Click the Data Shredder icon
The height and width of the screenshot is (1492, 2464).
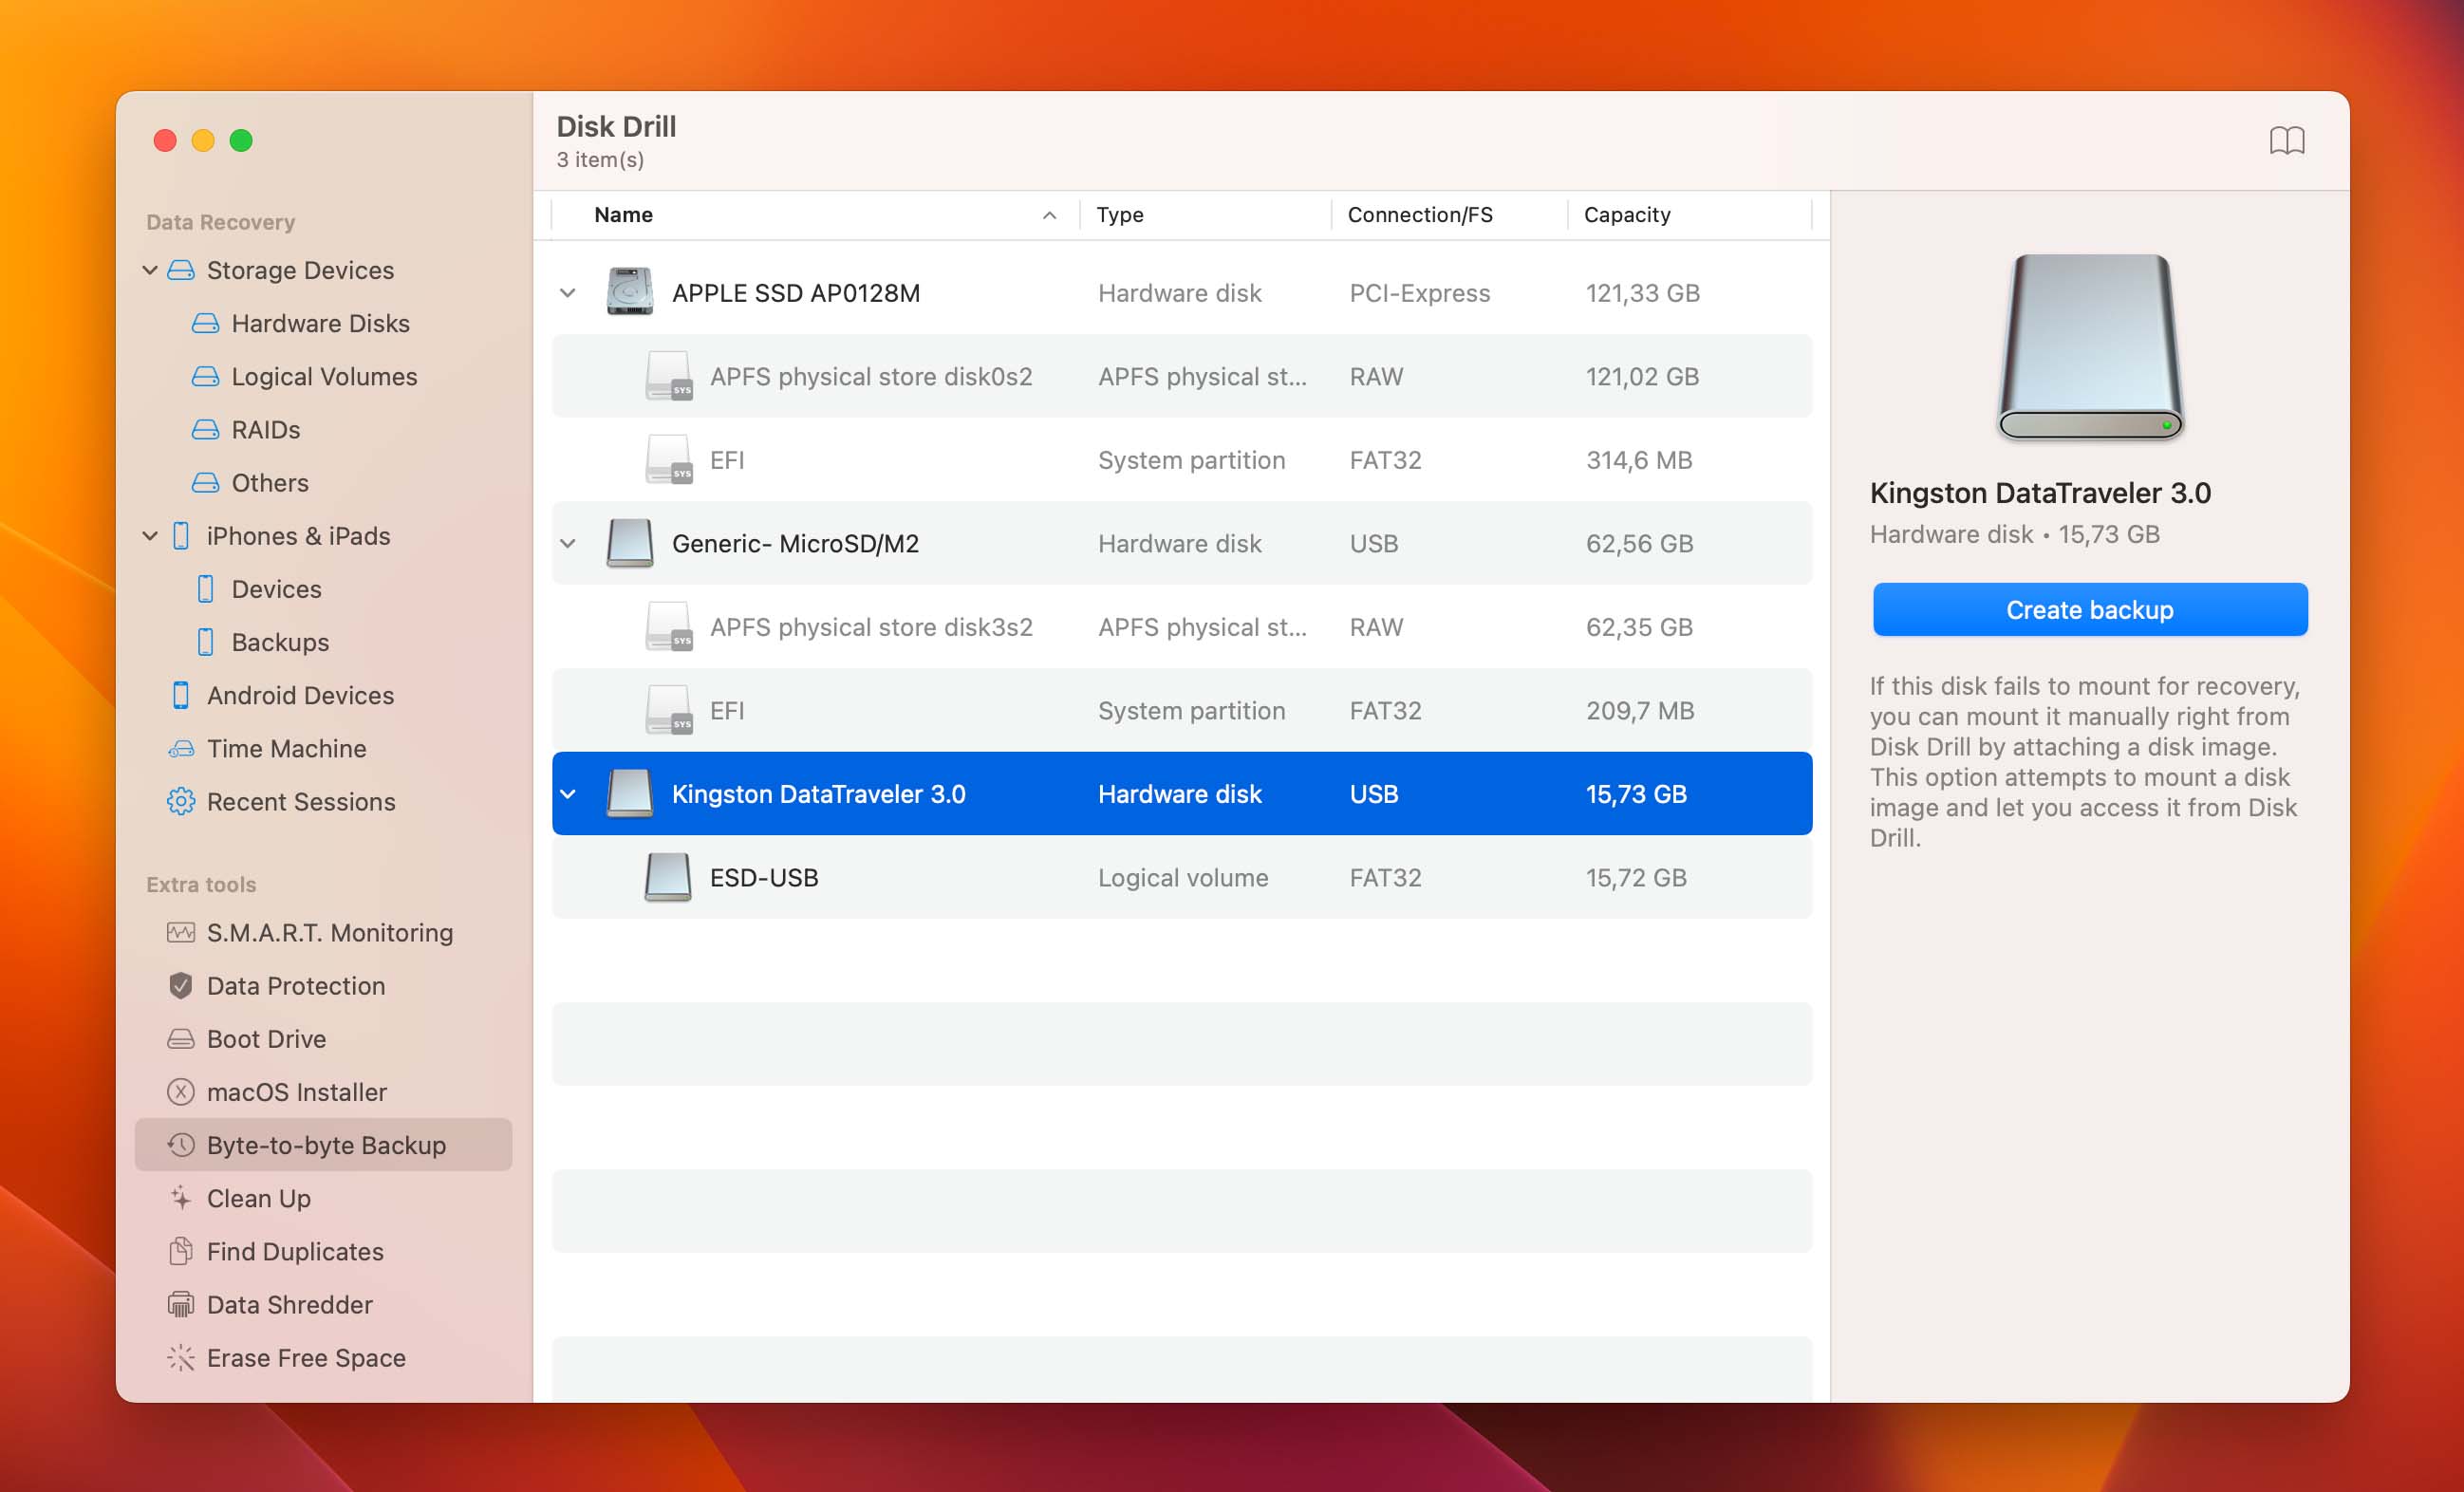click(181, 1303)
